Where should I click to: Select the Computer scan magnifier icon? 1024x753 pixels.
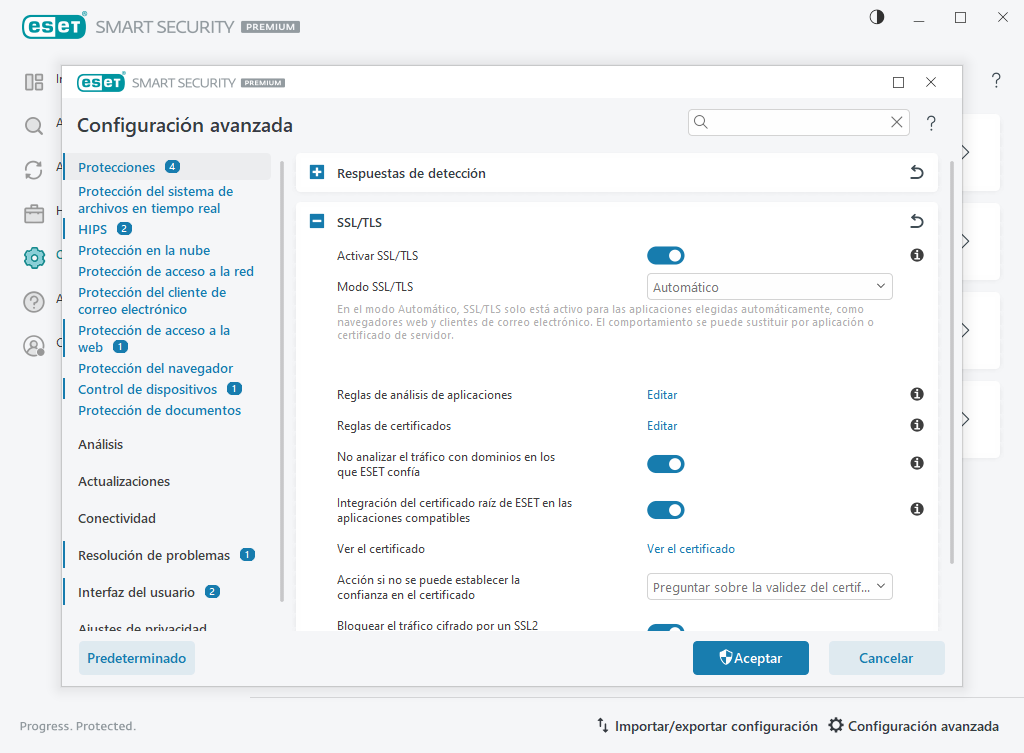pos(34,127)
